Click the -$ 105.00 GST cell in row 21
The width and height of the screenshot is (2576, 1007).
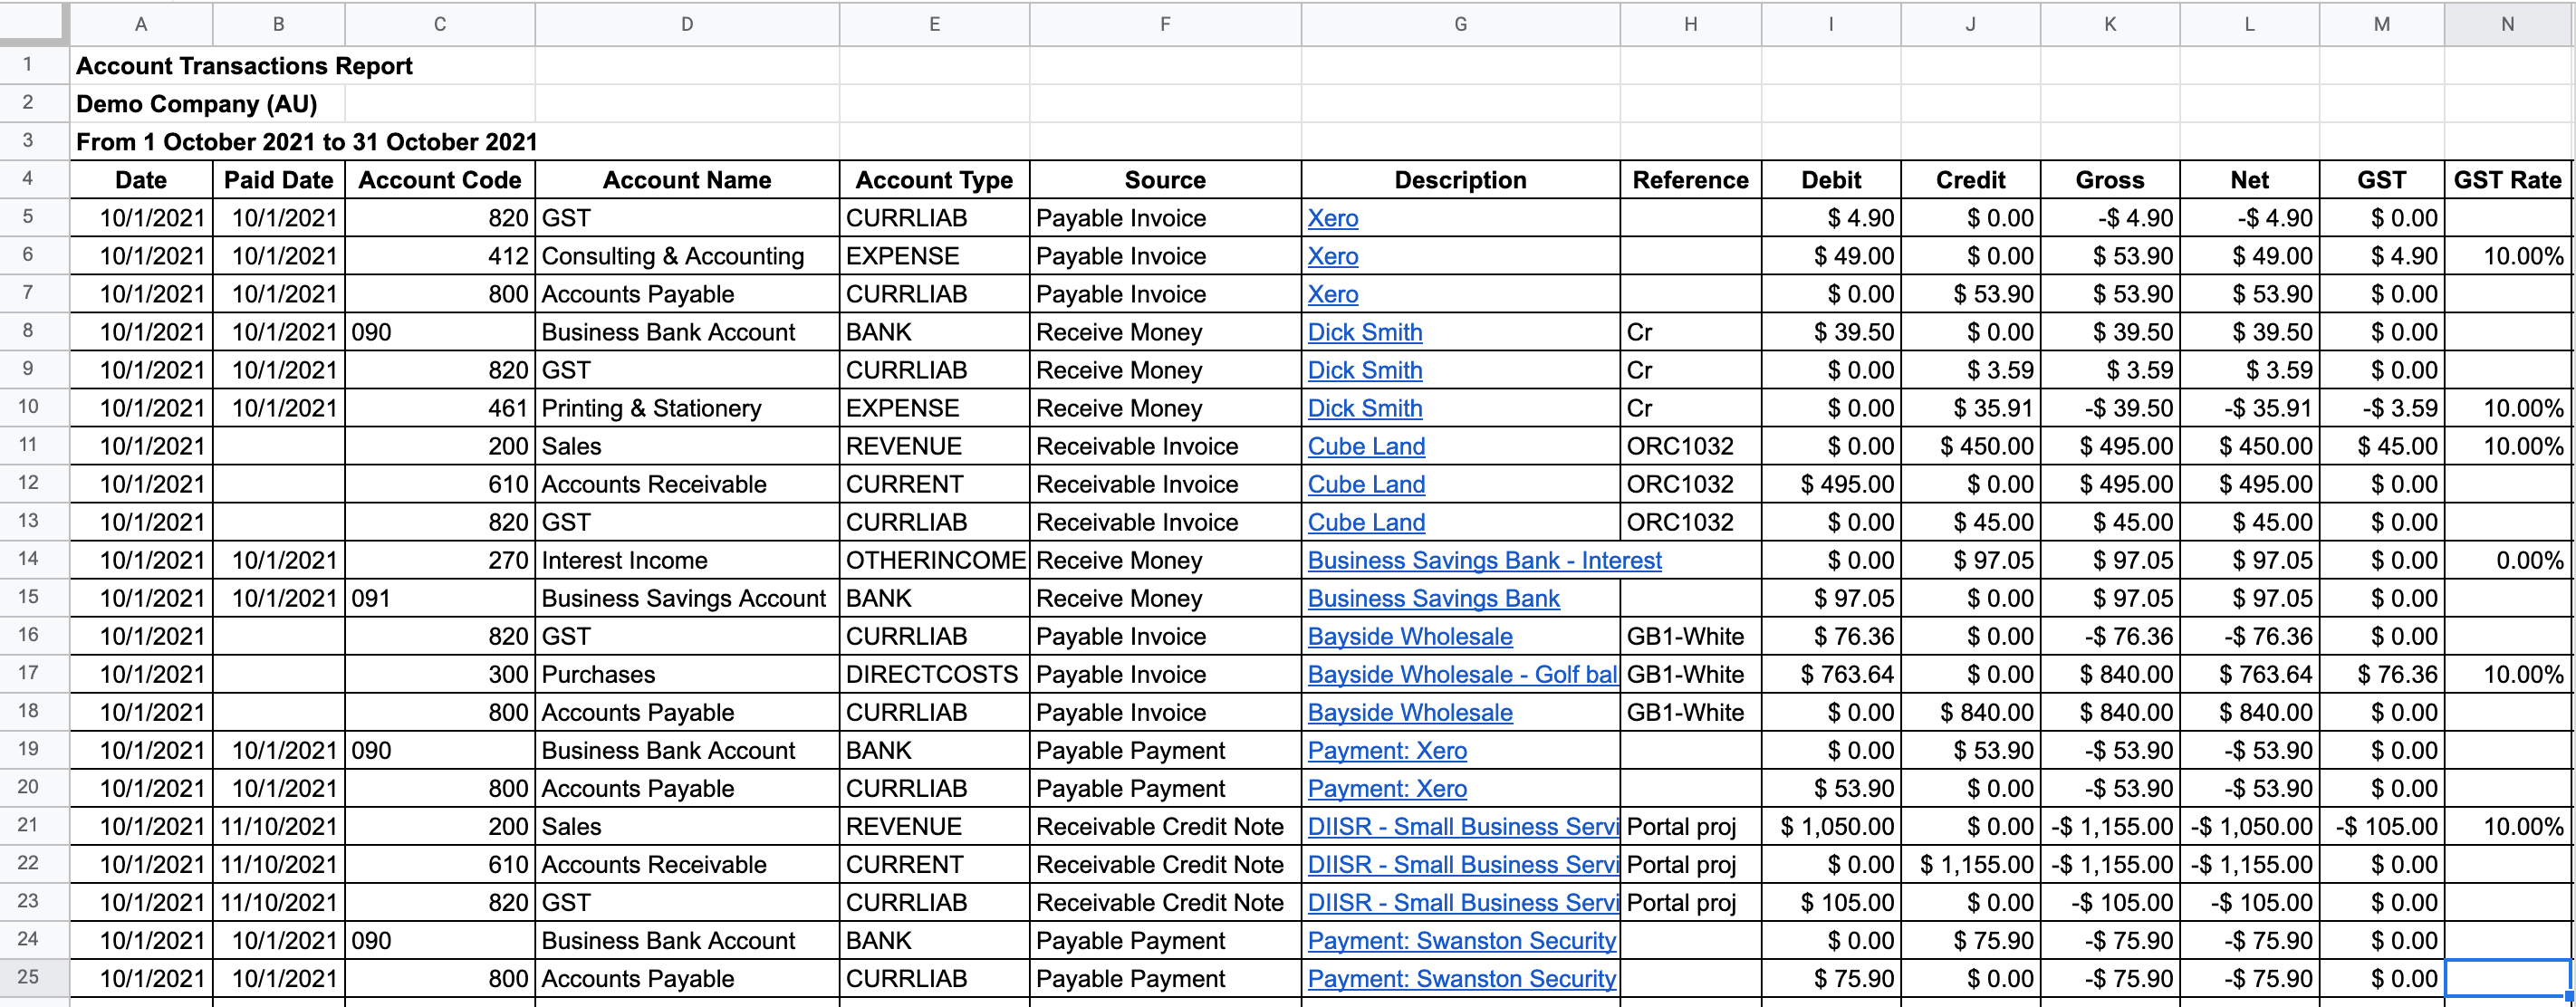(x=2382, y=826)
